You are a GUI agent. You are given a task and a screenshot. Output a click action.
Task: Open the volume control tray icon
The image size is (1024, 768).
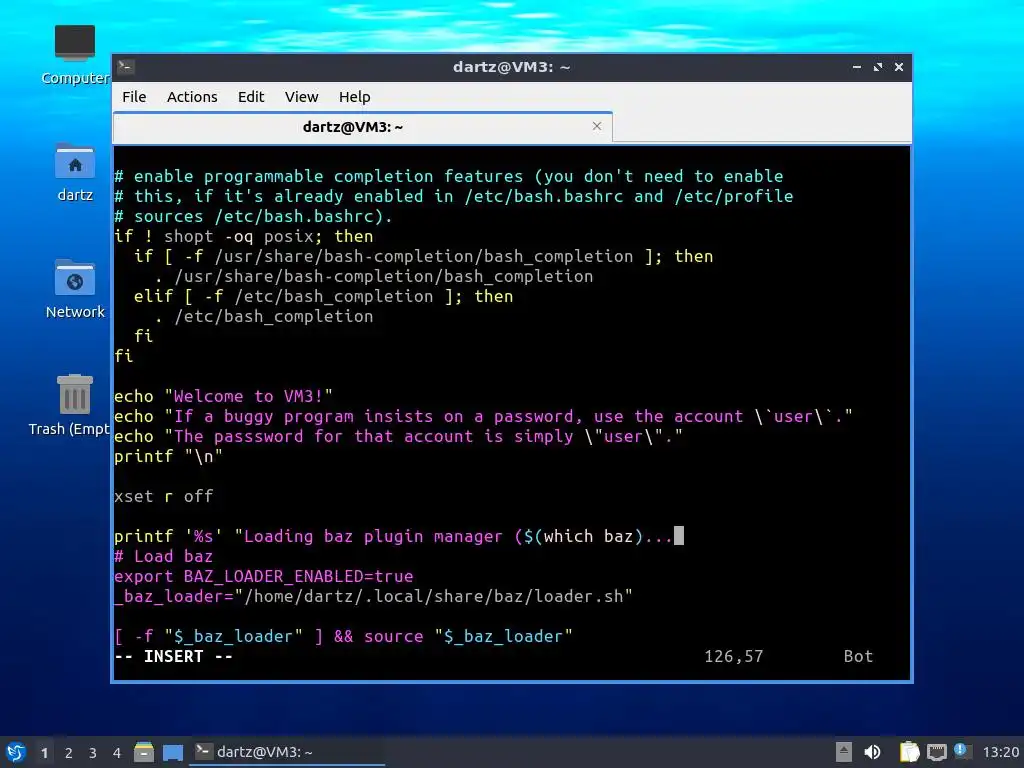[872, 752]
